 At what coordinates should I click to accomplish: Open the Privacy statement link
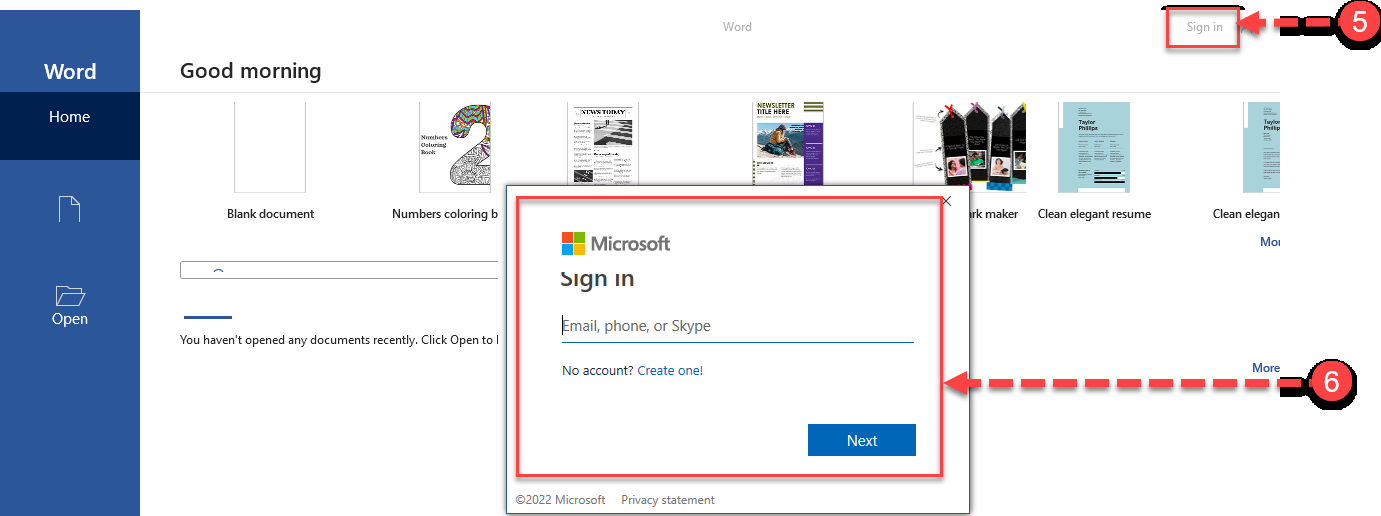coord(668,500)
